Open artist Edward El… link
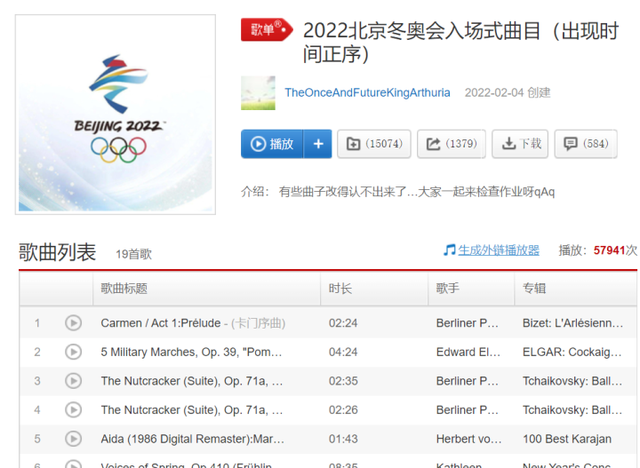The image size is (640, 468). click(468, 352)
